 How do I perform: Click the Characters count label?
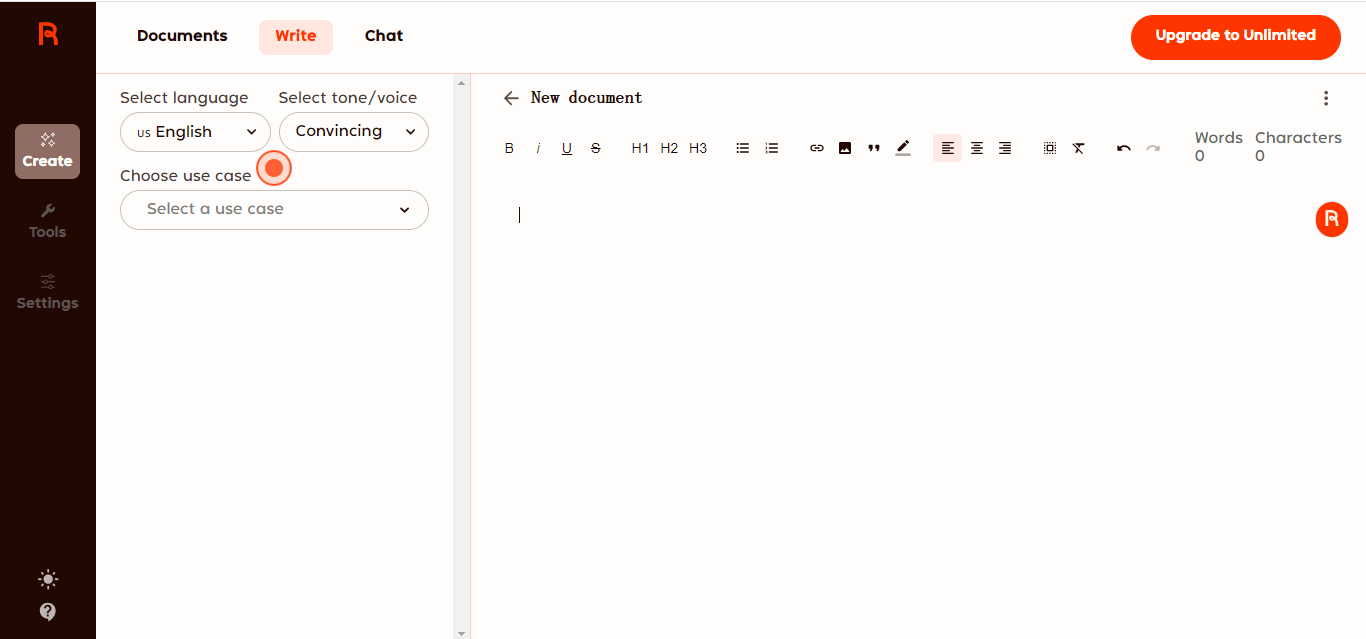(1298, 138)
